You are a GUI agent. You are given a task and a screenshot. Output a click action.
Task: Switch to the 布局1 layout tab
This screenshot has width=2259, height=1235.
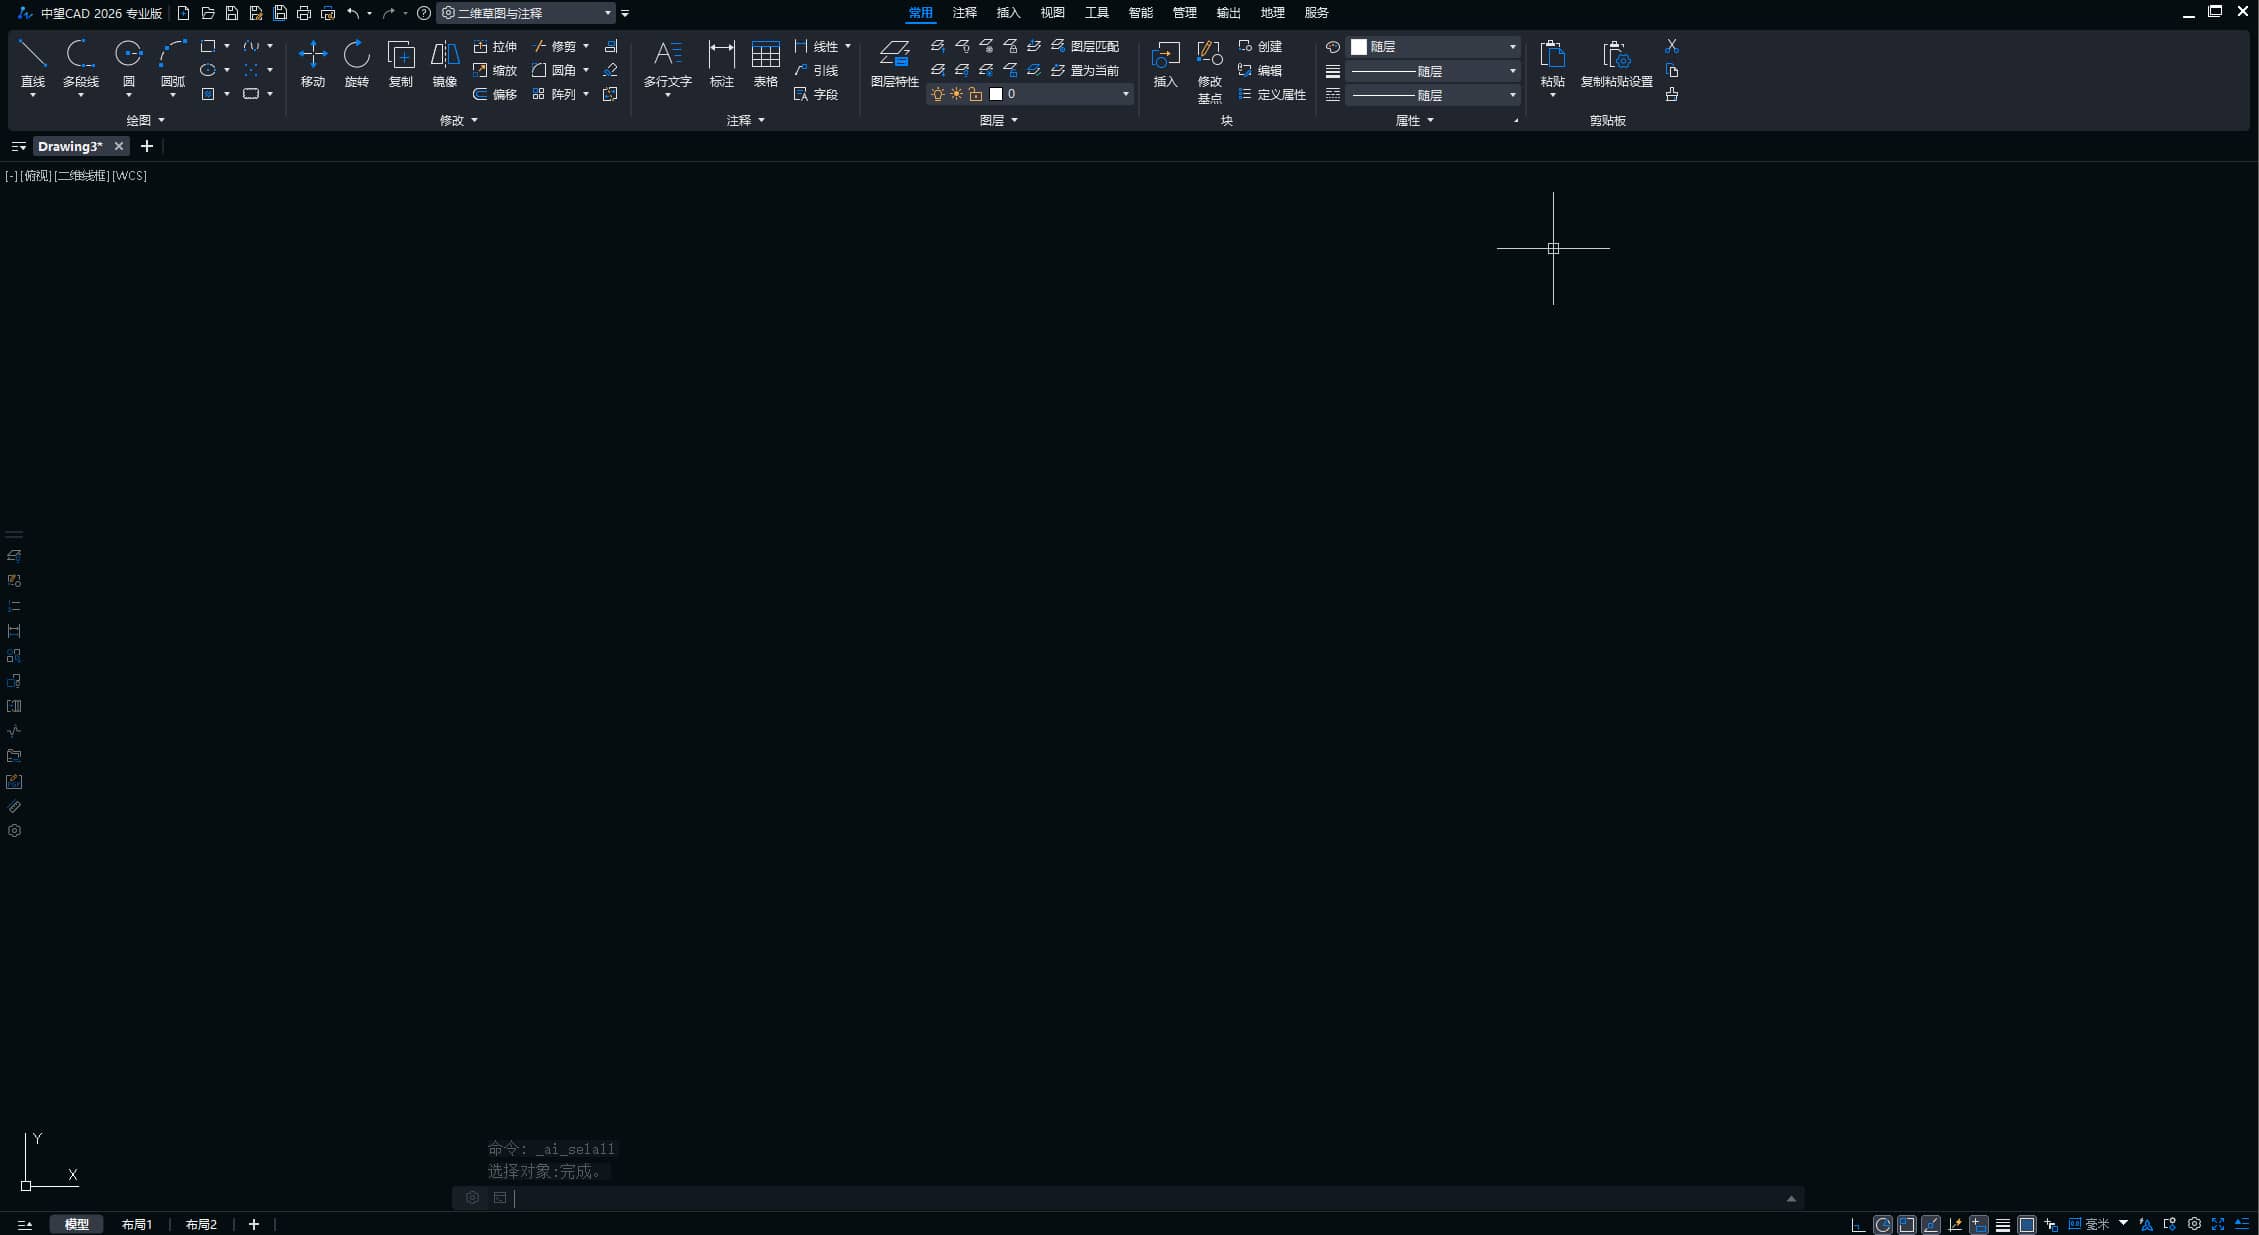137,1224
